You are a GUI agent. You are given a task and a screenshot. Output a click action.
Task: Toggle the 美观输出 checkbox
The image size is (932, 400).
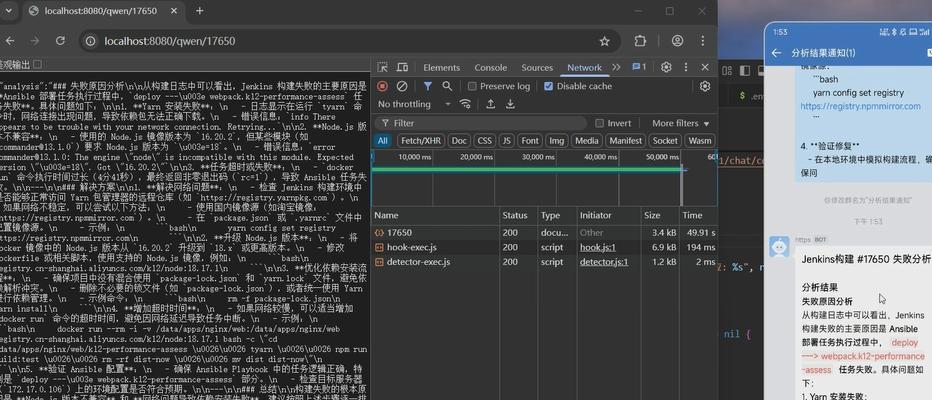click(37, 64)
